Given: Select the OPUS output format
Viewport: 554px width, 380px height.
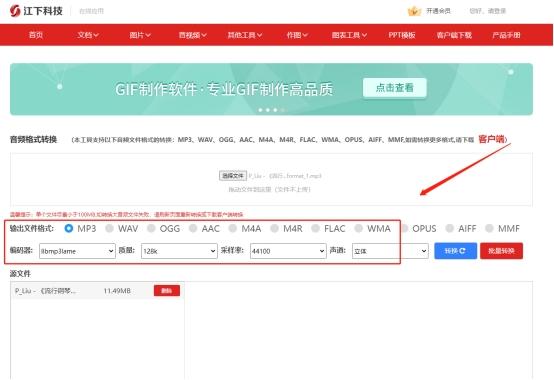Looking at the screenshot, I should tap(404, 228).
